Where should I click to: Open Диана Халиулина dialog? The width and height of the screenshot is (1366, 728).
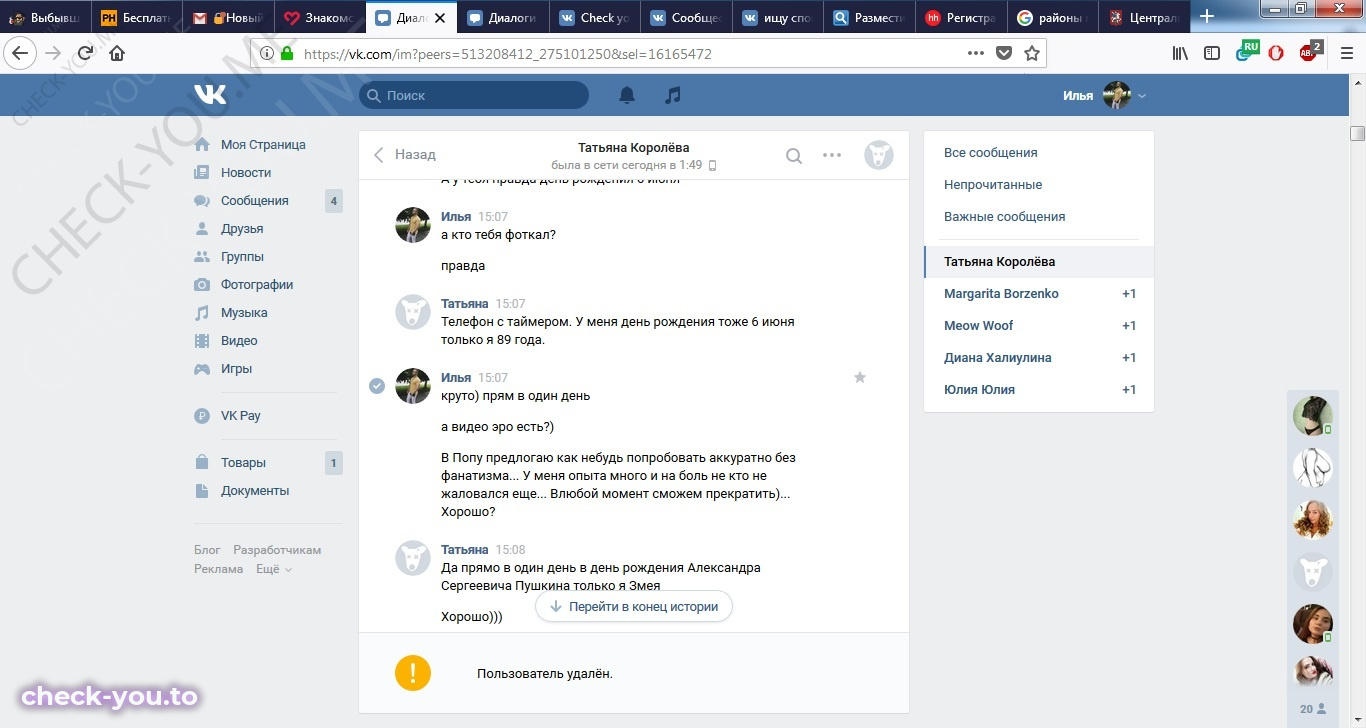pos(1039,358)
